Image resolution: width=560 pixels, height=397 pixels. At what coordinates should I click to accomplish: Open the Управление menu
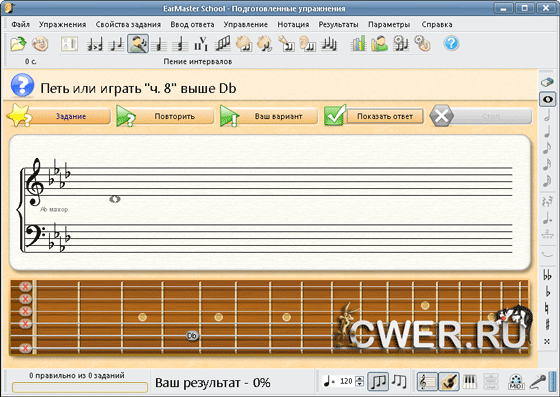point(246,24)
